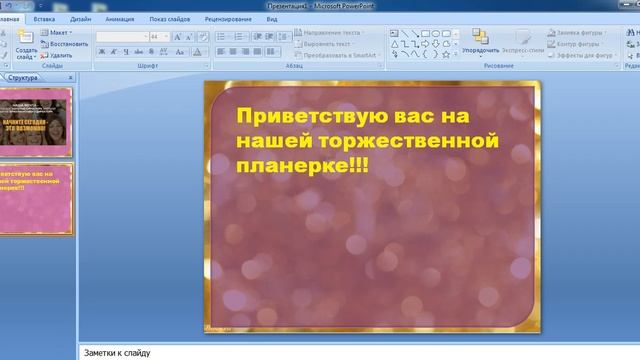Image resolution: width=640 pixels, height=360 pixels.
Task: Select the second slide thumbnail with yellow text
Action: [x=36, y=199]
